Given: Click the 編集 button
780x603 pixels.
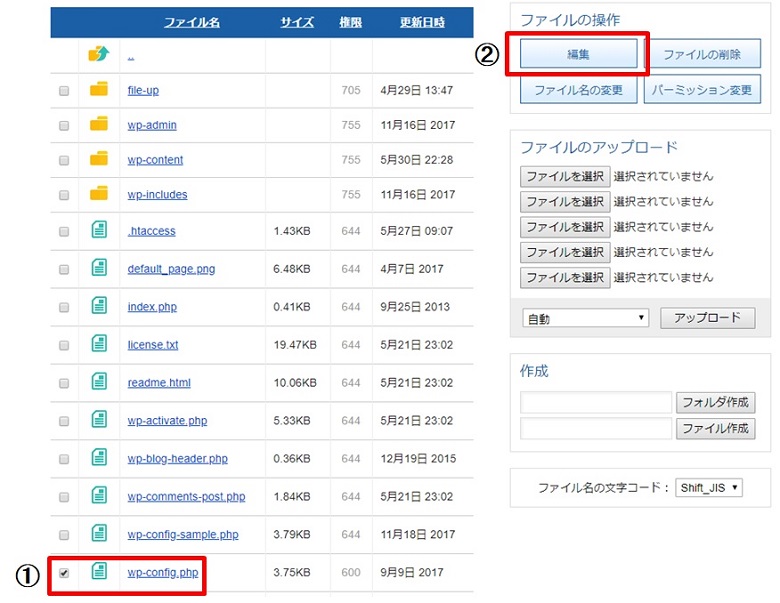Looking at the screenshot, I should [x=579, y=54].
